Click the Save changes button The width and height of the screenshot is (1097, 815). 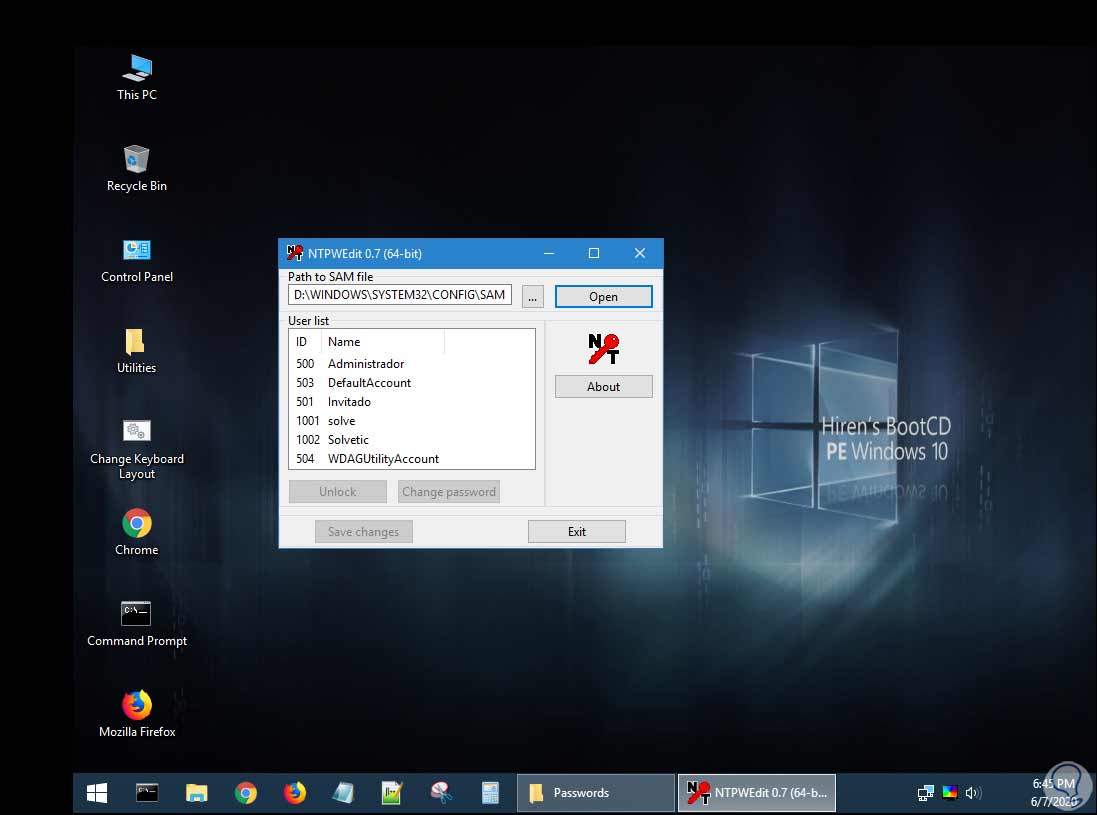(364, 532)
